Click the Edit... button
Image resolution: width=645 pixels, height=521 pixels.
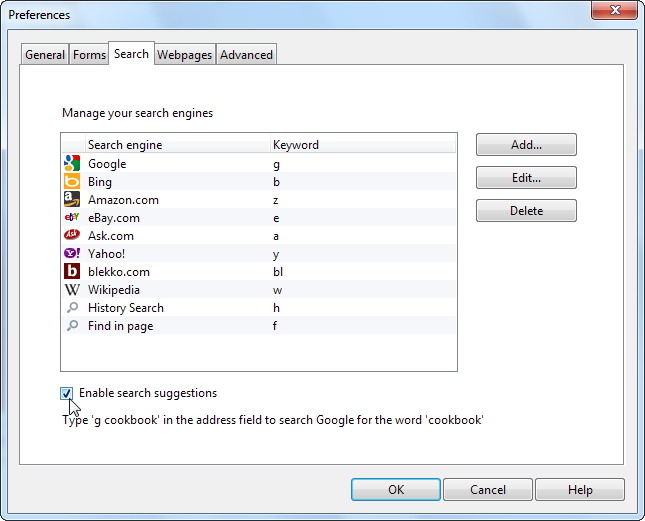click(526, 178)
